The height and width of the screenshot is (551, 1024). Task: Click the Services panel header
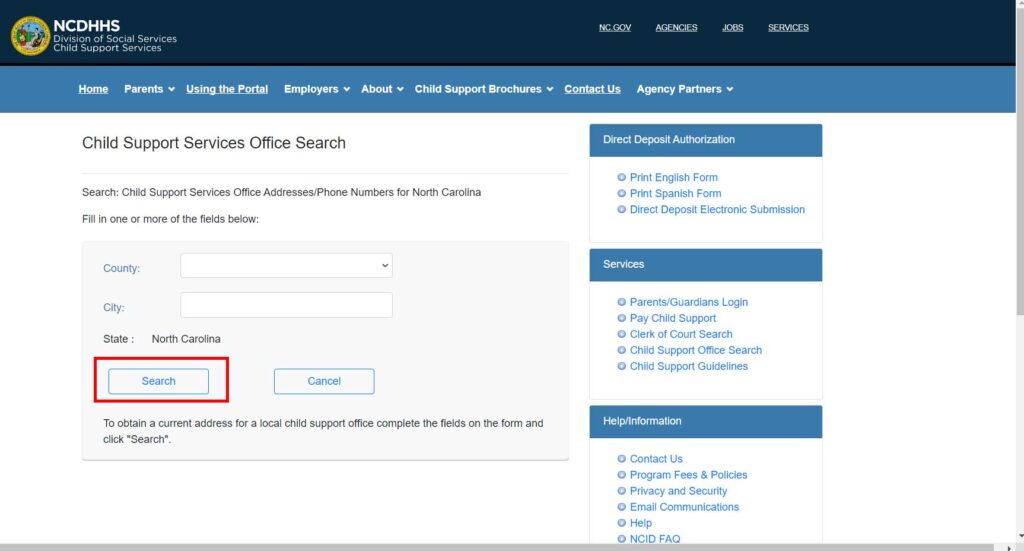pos(705,264)
